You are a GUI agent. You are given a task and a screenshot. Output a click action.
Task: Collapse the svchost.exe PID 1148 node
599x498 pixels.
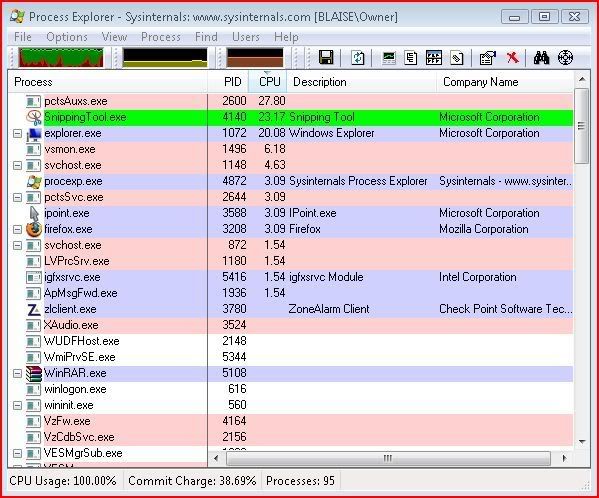(x=17, y=165)
